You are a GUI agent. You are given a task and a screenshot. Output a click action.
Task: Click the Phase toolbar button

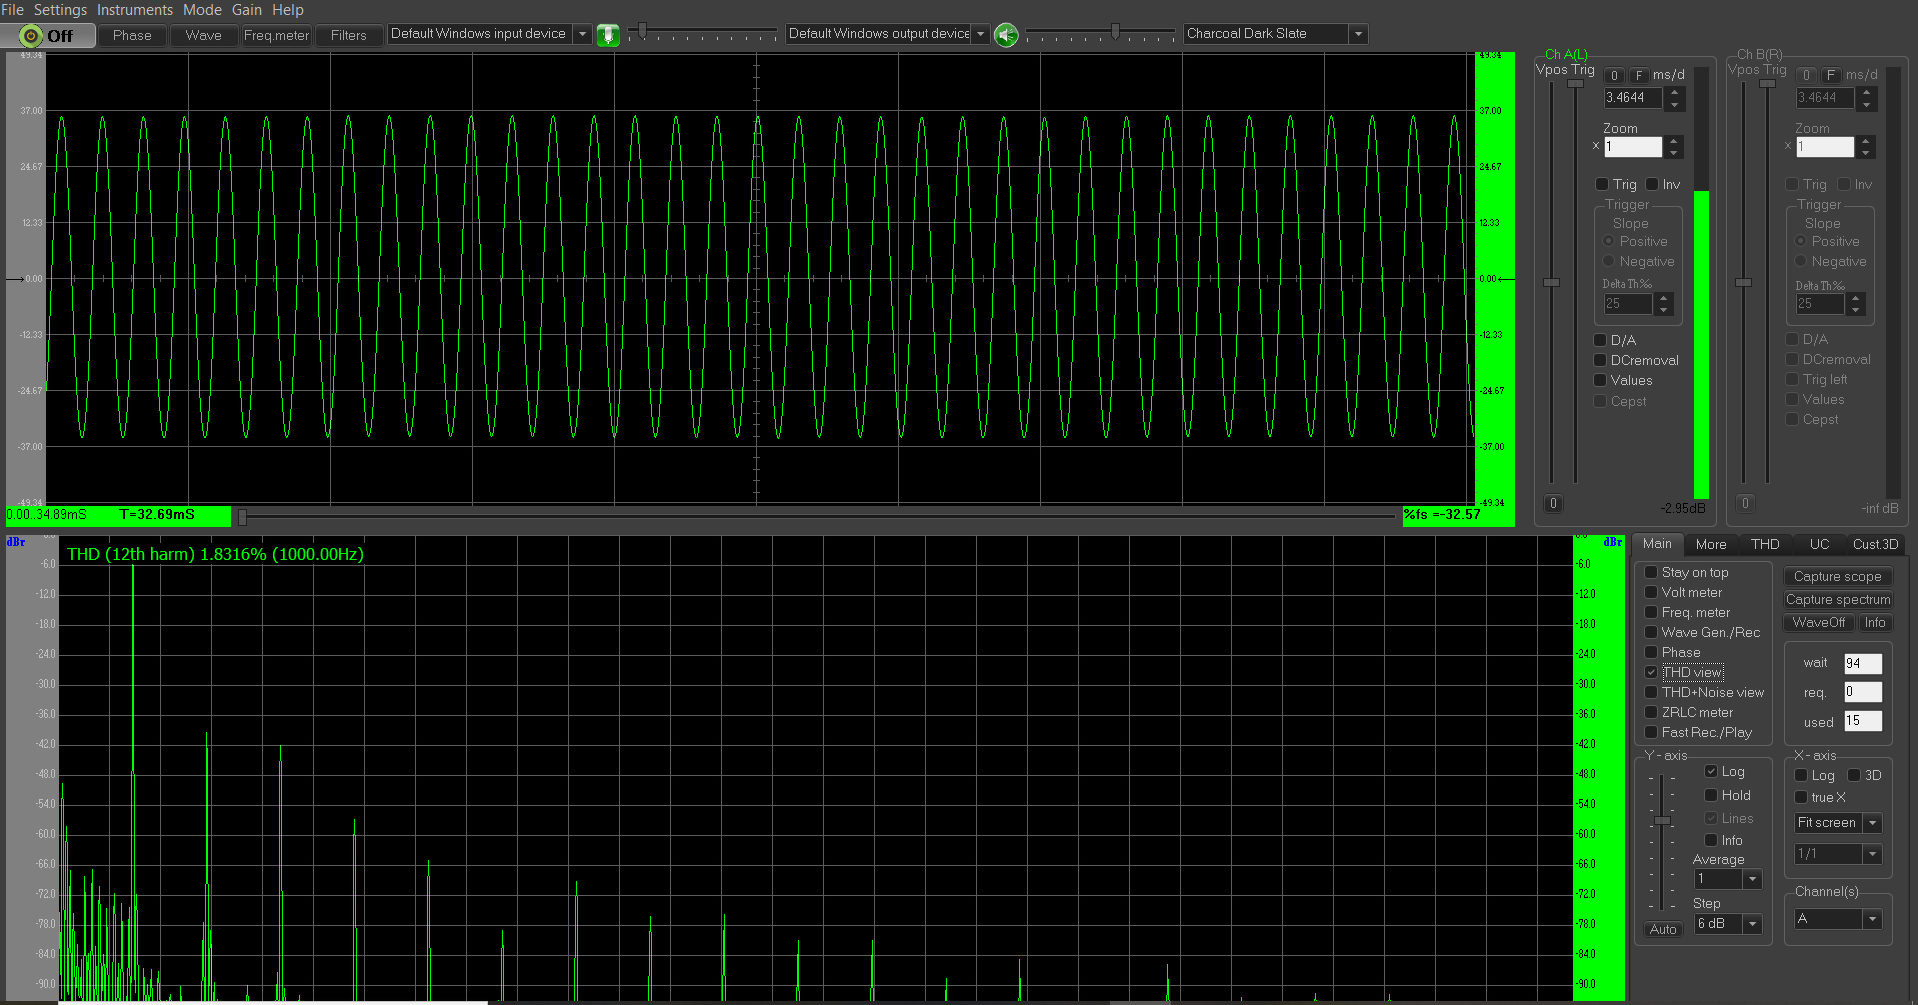(x=132, y=35)
